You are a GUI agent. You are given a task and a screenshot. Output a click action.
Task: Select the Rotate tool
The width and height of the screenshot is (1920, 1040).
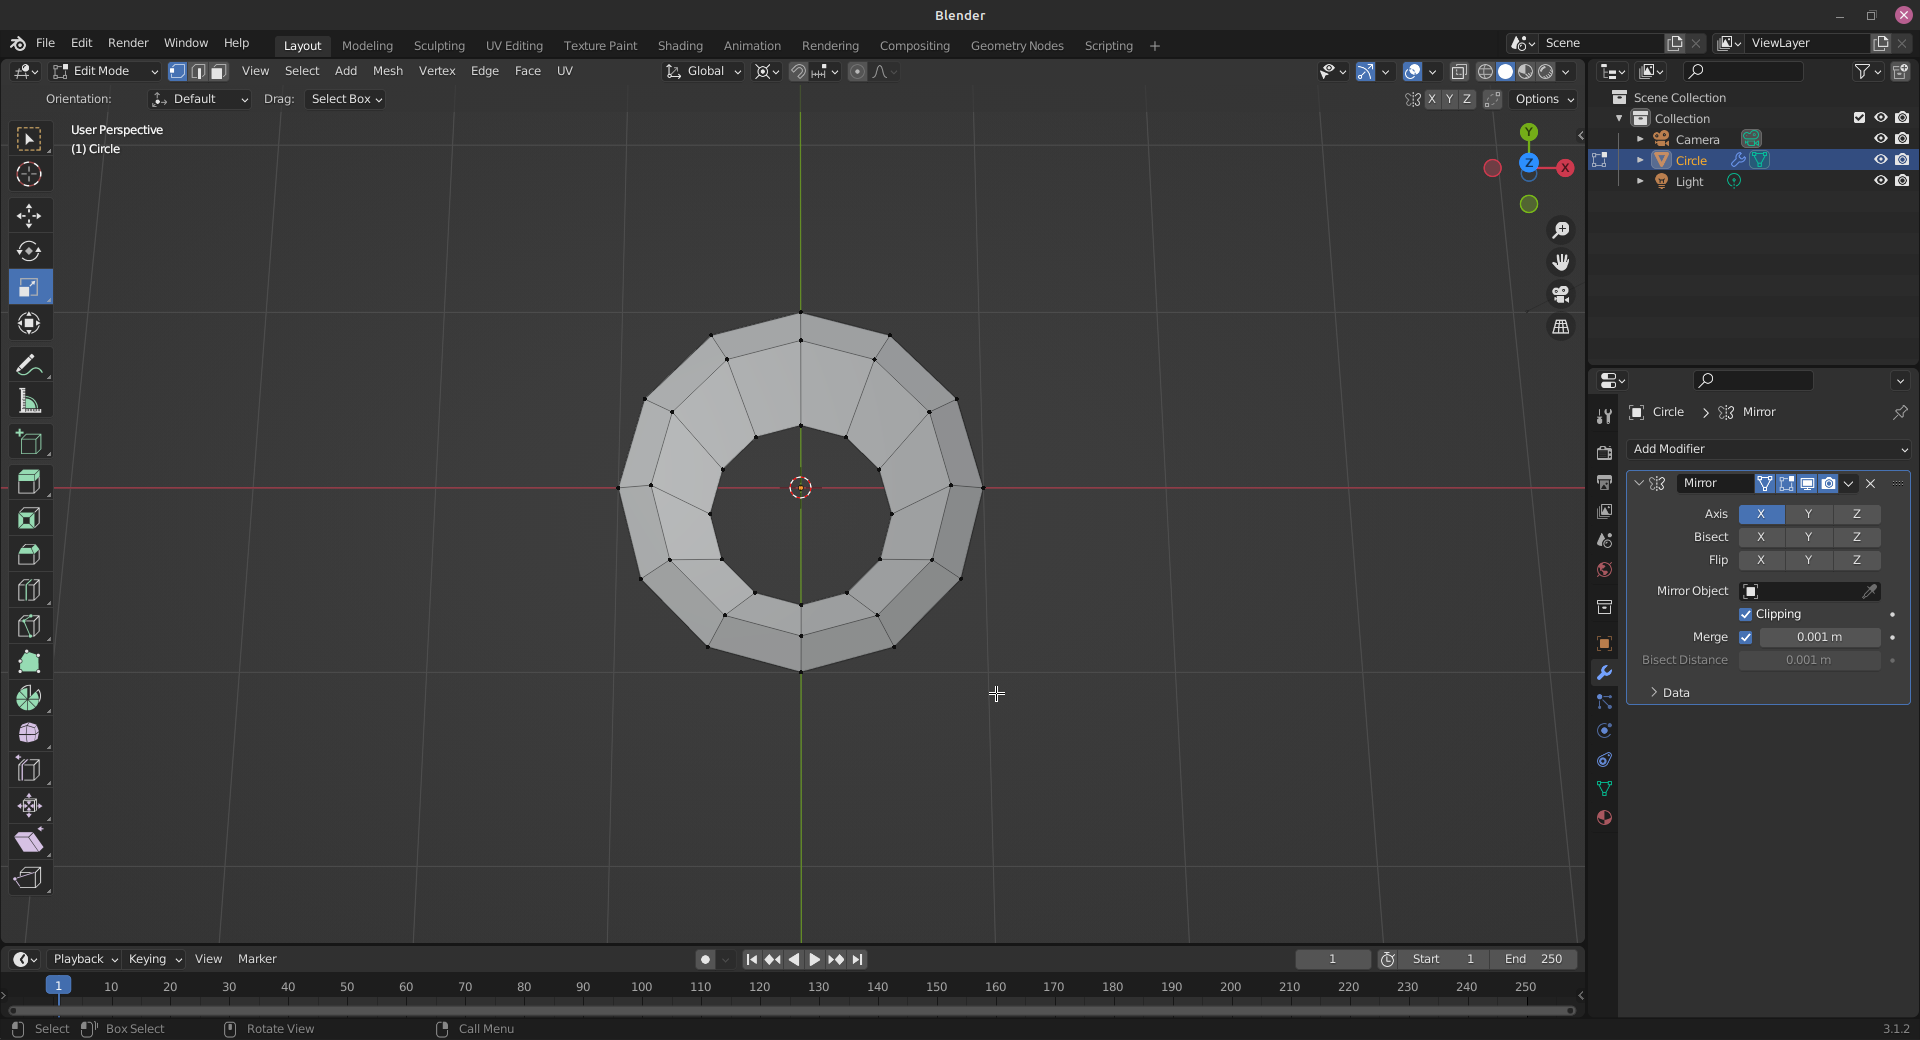29,251
